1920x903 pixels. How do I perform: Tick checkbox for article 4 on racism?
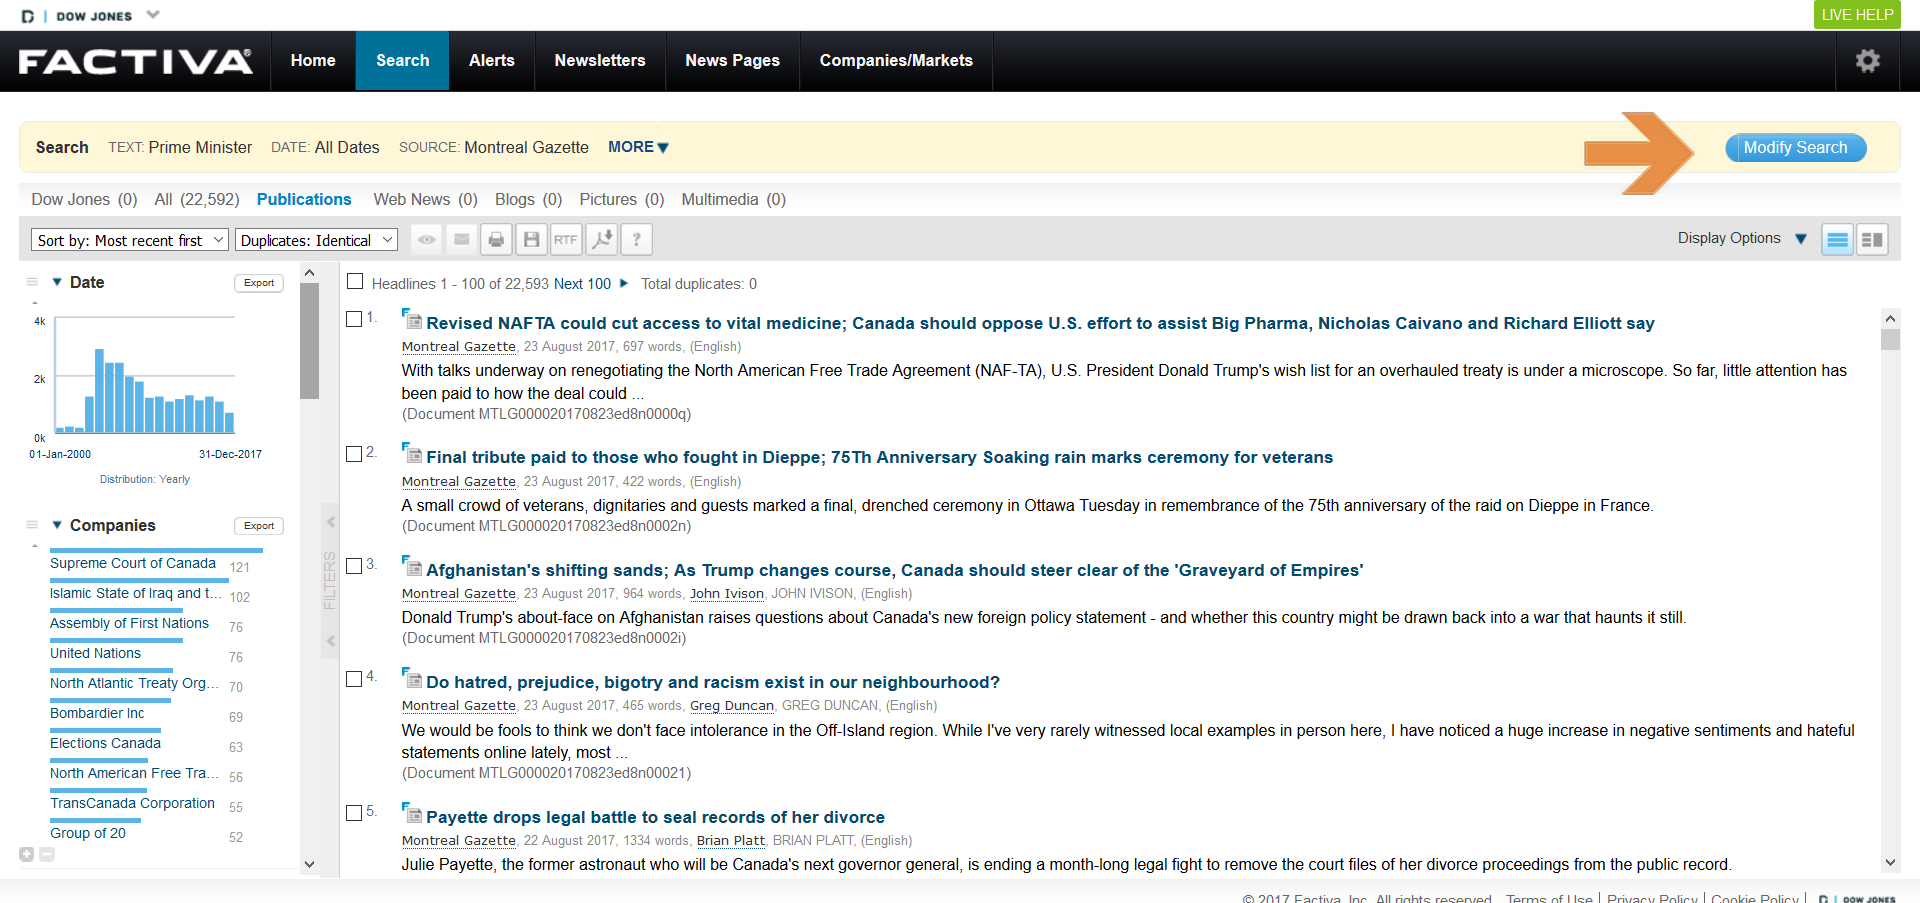[354, 679]
